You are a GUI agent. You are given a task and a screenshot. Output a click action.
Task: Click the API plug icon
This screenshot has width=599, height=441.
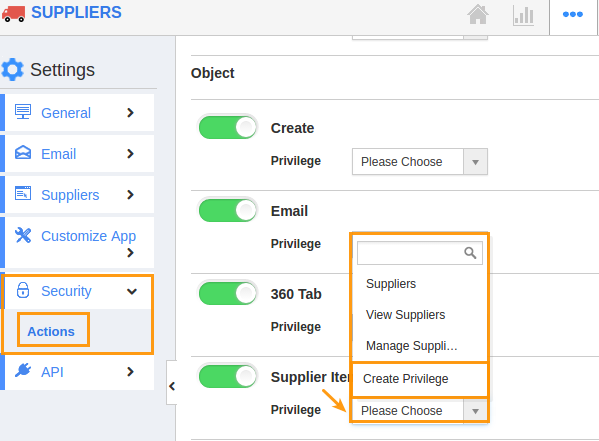pyautogui.click(x=23, y=370)
